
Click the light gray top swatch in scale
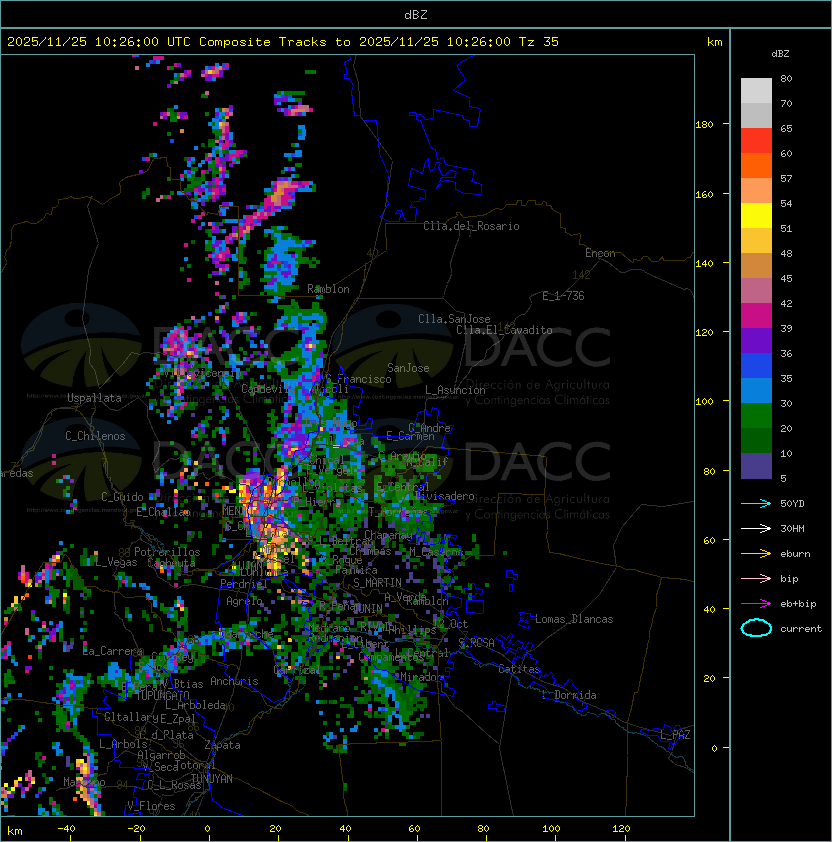(x=756, y=91)
